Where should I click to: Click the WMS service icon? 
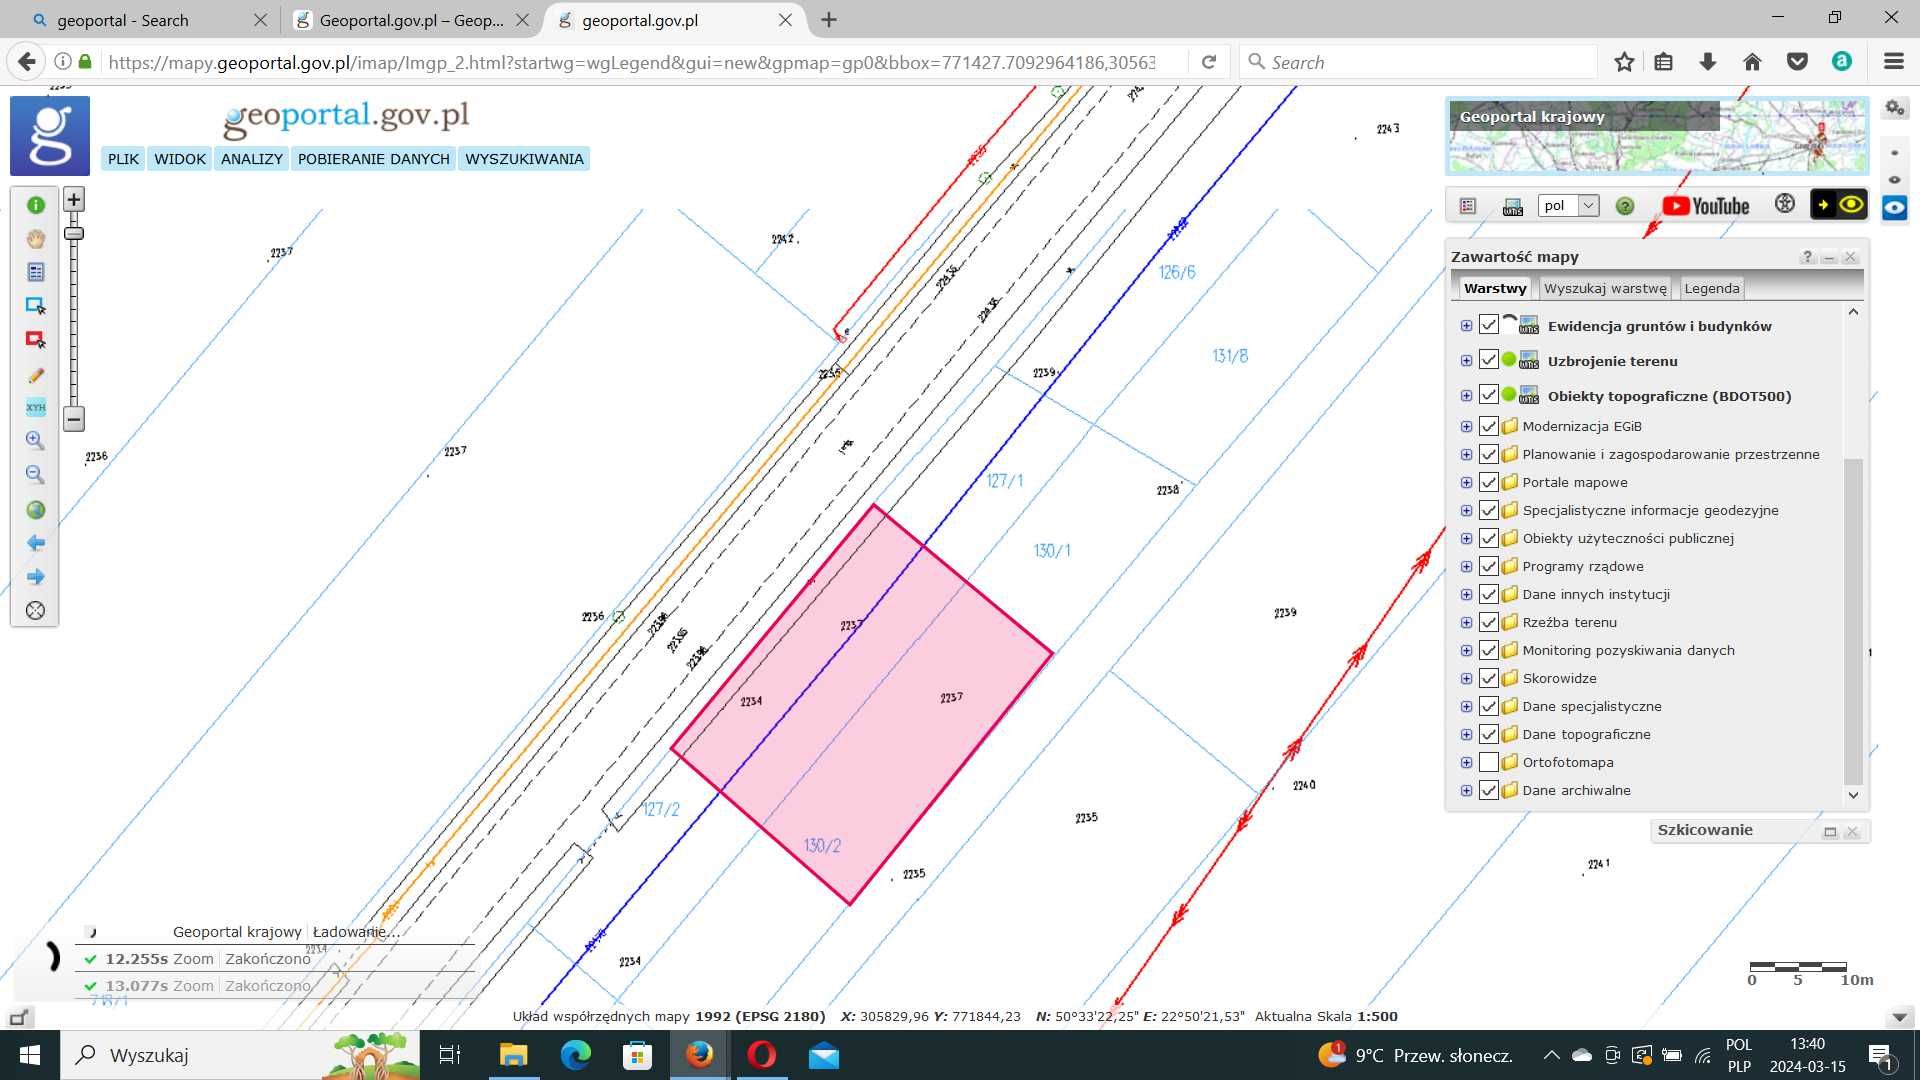pos(1512,206)
